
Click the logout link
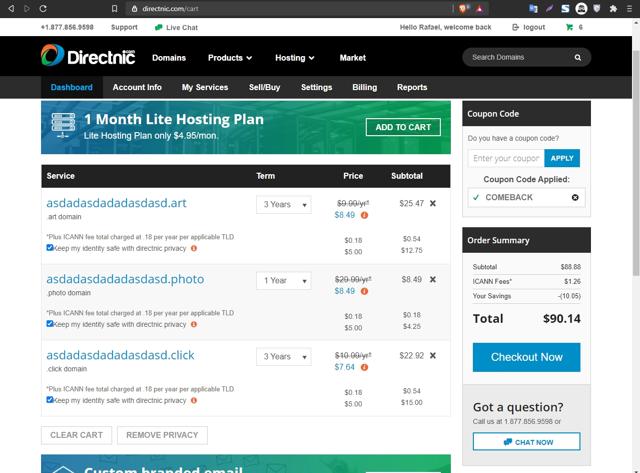click(x=529, y=27)
